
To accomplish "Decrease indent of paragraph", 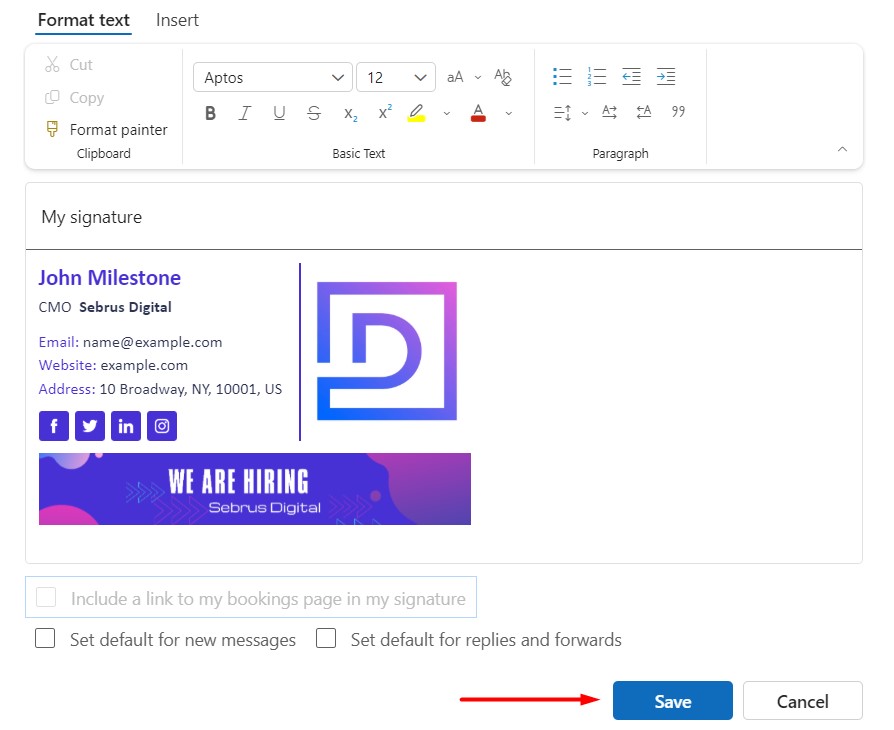I will [x=631, y=76].
